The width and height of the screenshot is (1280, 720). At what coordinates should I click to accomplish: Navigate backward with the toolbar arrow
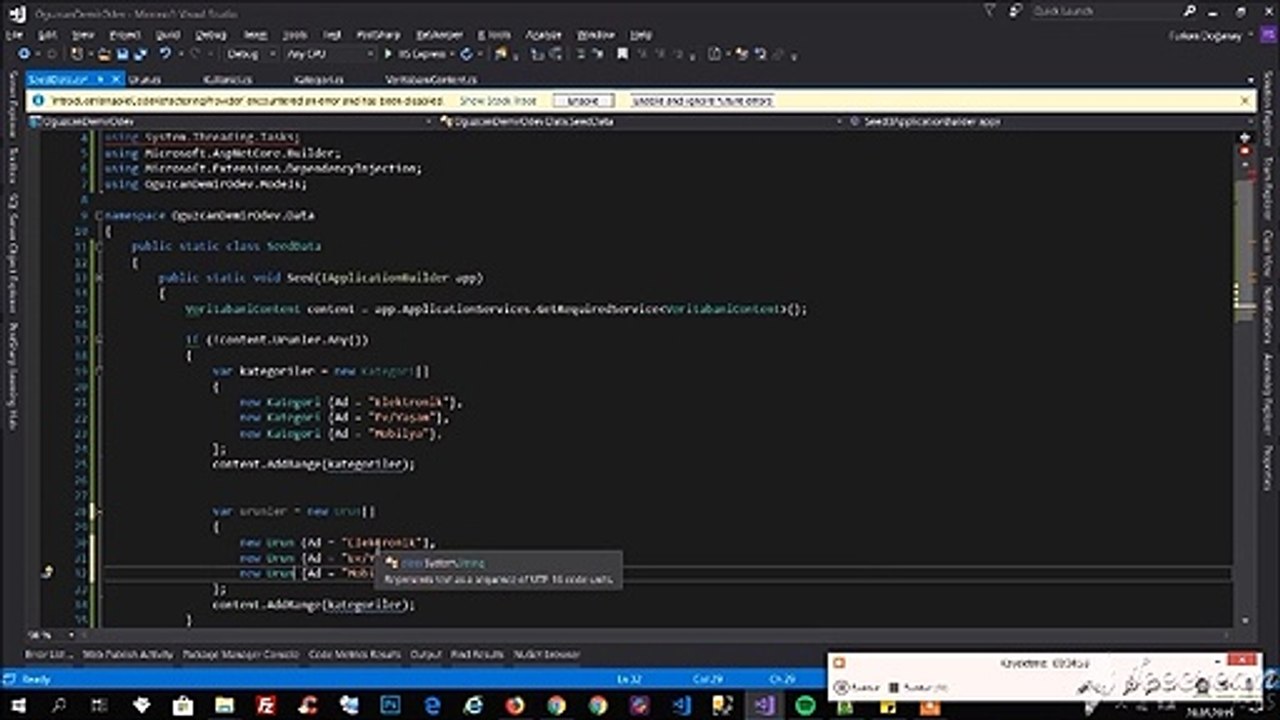coord(22,53)
